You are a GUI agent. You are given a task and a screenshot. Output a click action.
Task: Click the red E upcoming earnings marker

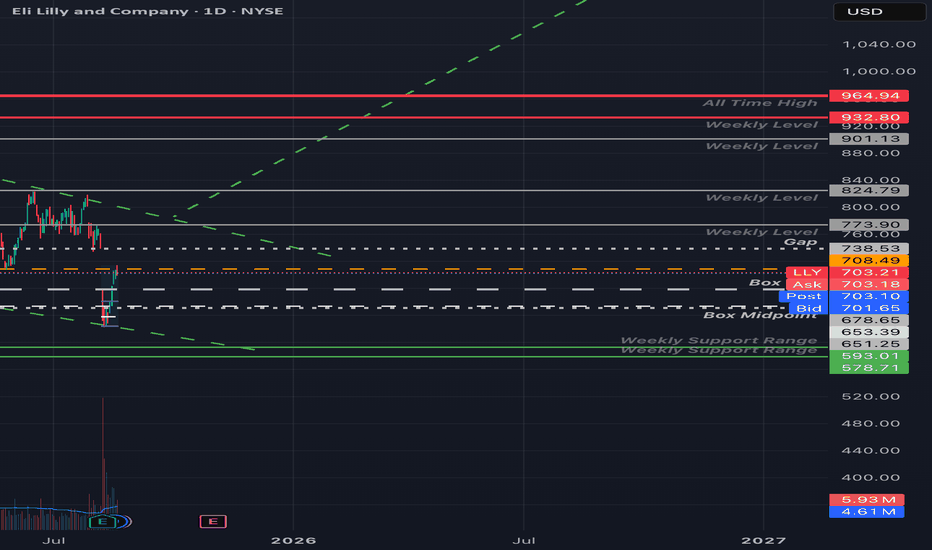[x=213, y=522]
